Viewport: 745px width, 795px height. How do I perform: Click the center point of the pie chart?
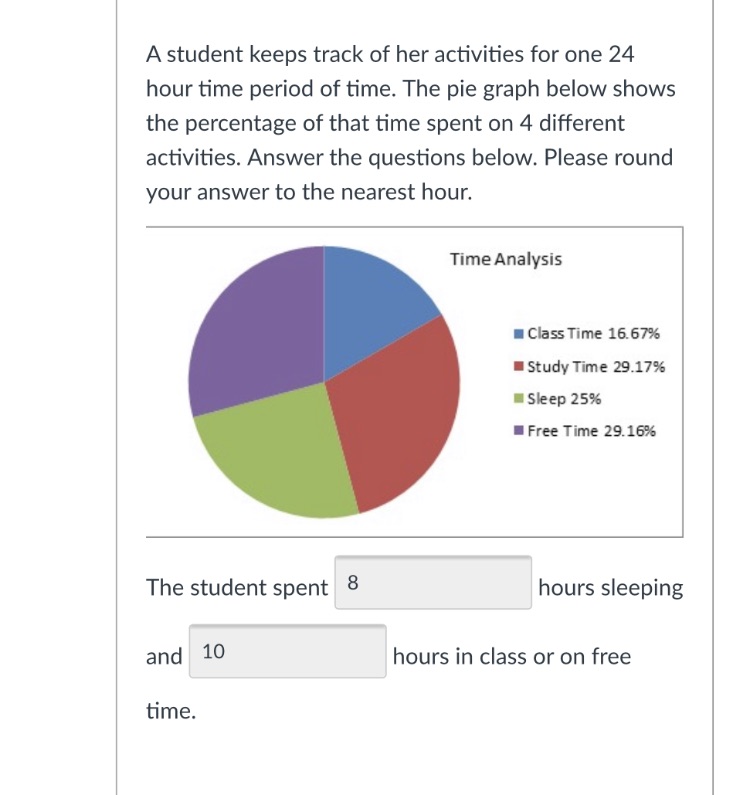click(324, 381)
